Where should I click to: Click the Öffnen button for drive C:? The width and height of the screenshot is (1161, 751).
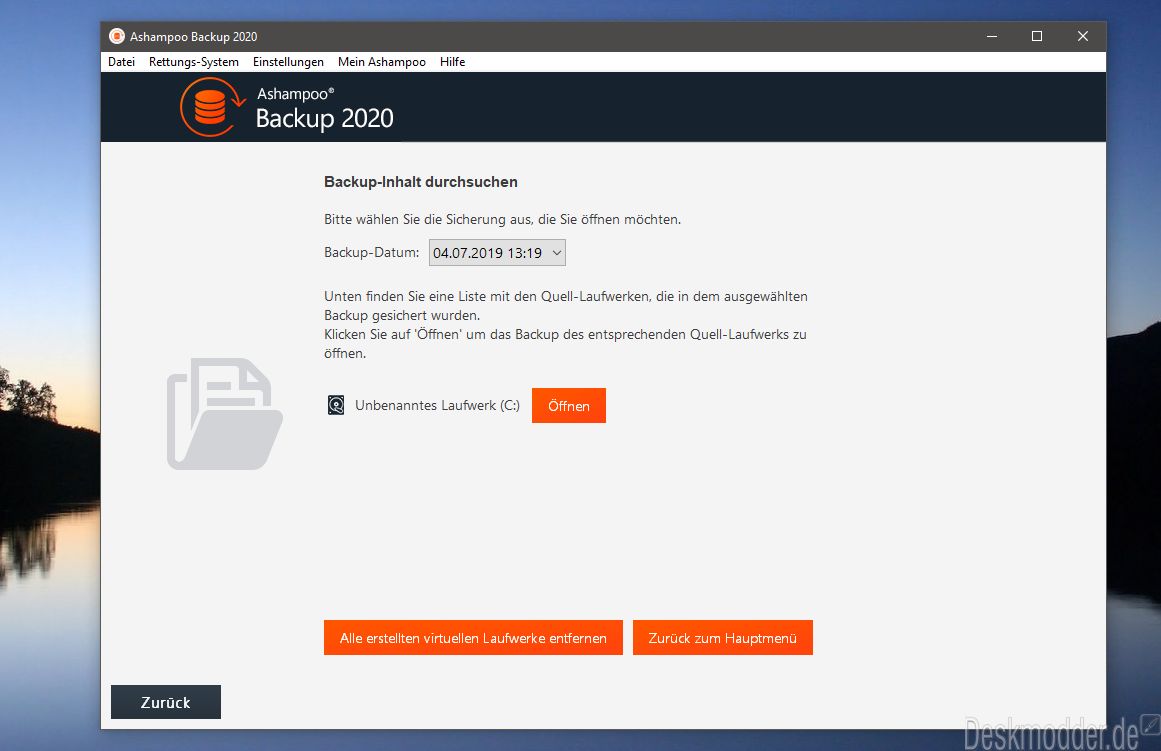569,406
